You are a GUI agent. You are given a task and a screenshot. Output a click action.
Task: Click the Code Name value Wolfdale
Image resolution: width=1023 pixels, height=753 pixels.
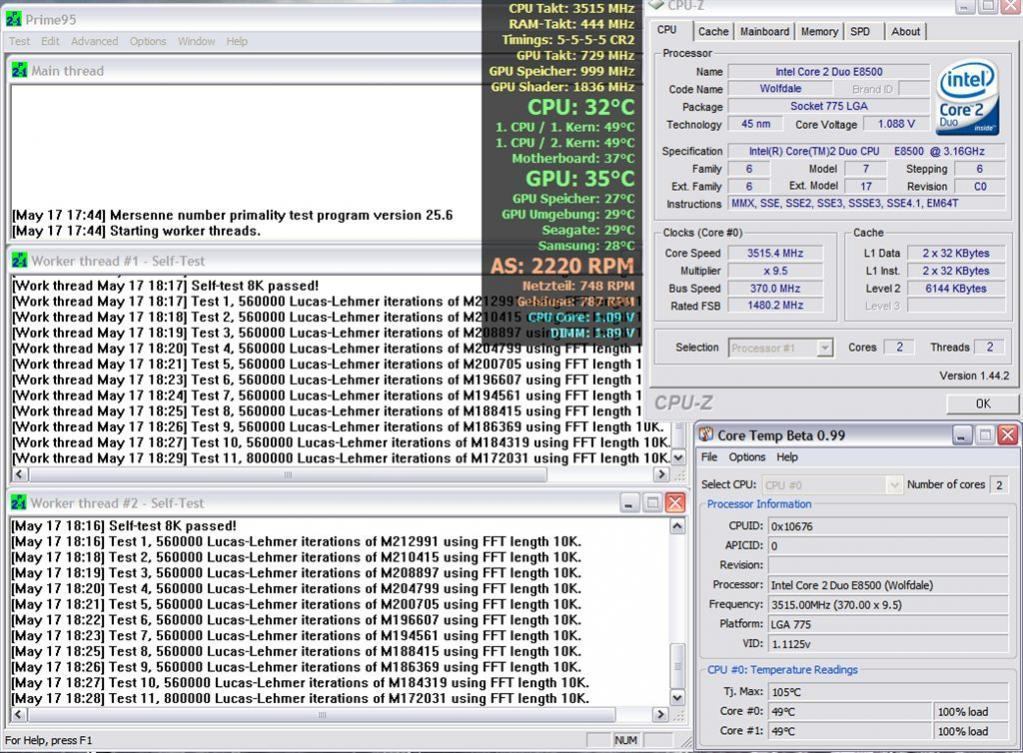pyautogui.click(x=780, y=89)
